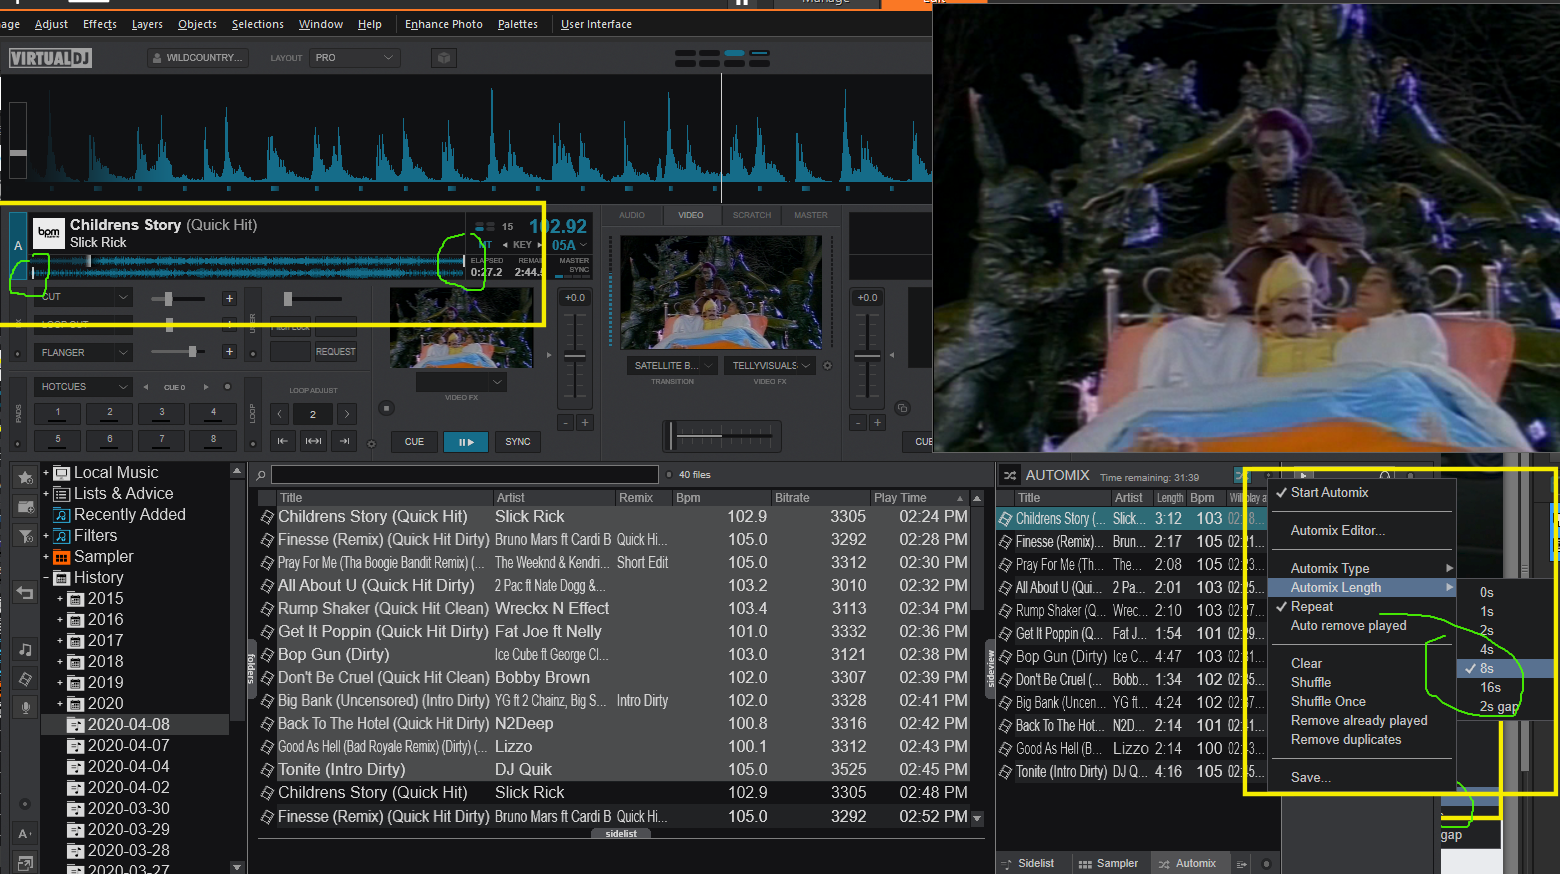Click the video transition settings gear icon
The width and height of the screenshot is (1560, 874).
point(827,366)
